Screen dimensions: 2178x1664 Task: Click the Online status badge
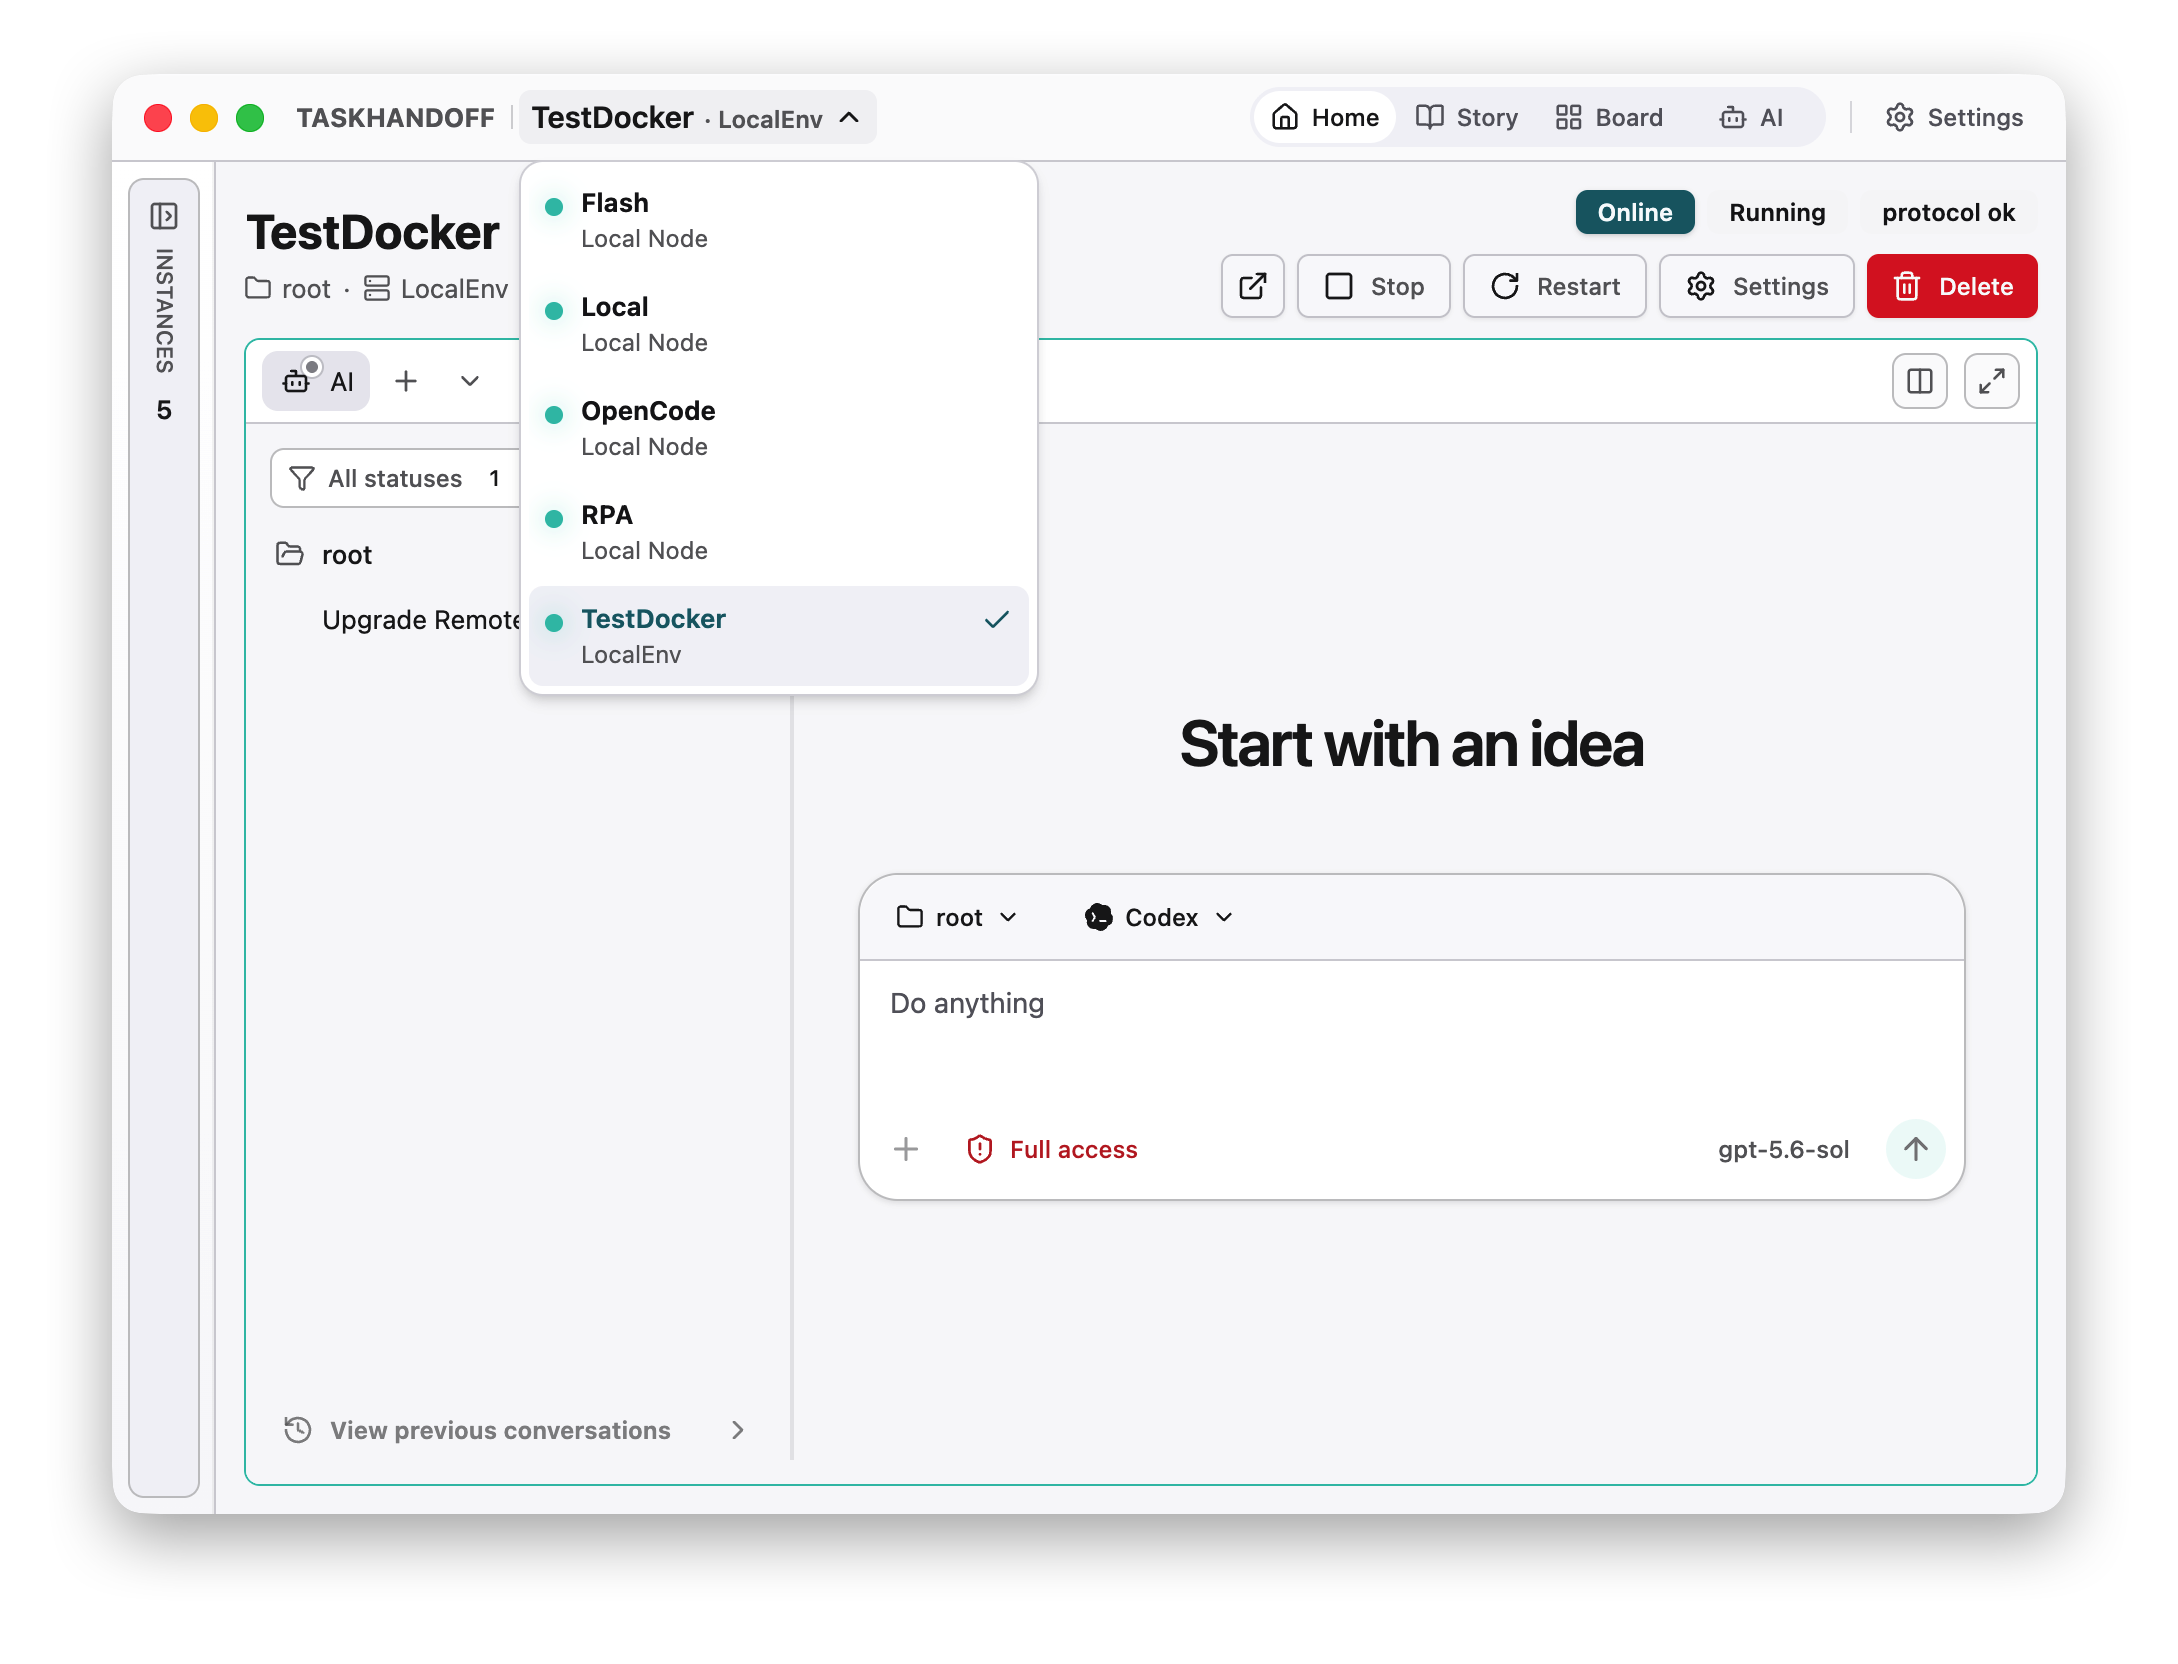point(1635,212)
